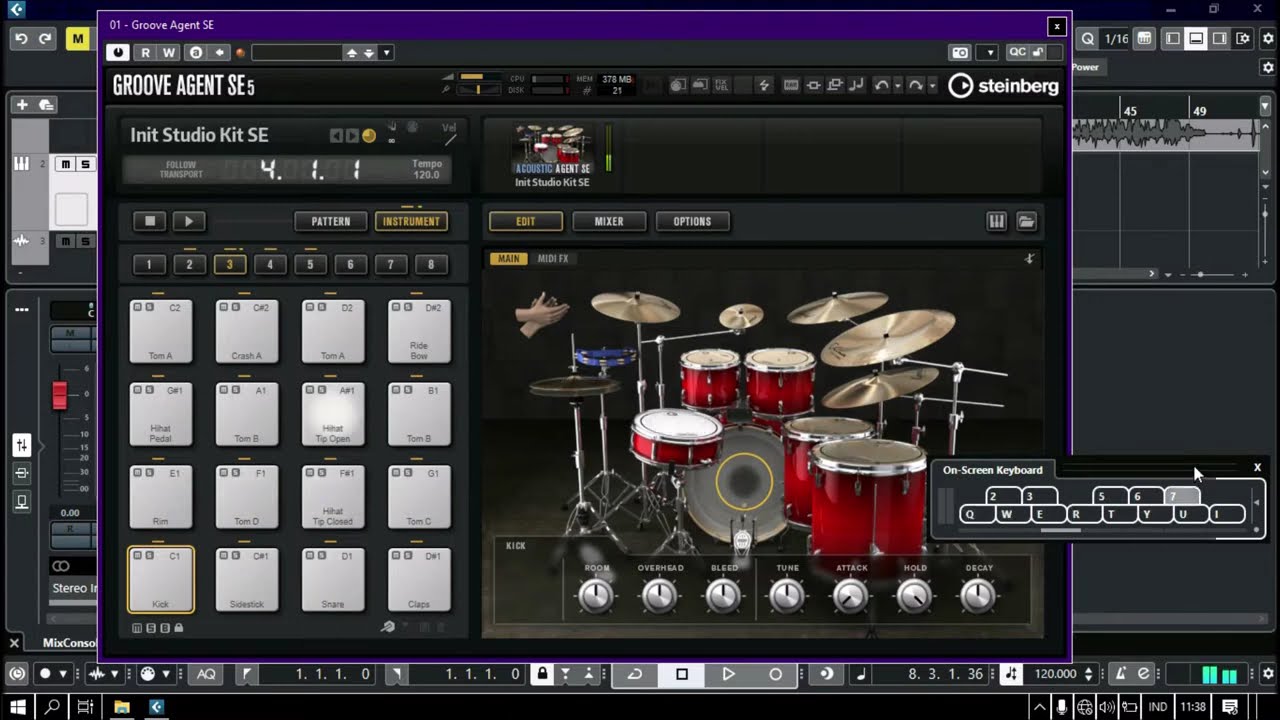
Task: Add a track with the plus button
Action: click(21, 105)
